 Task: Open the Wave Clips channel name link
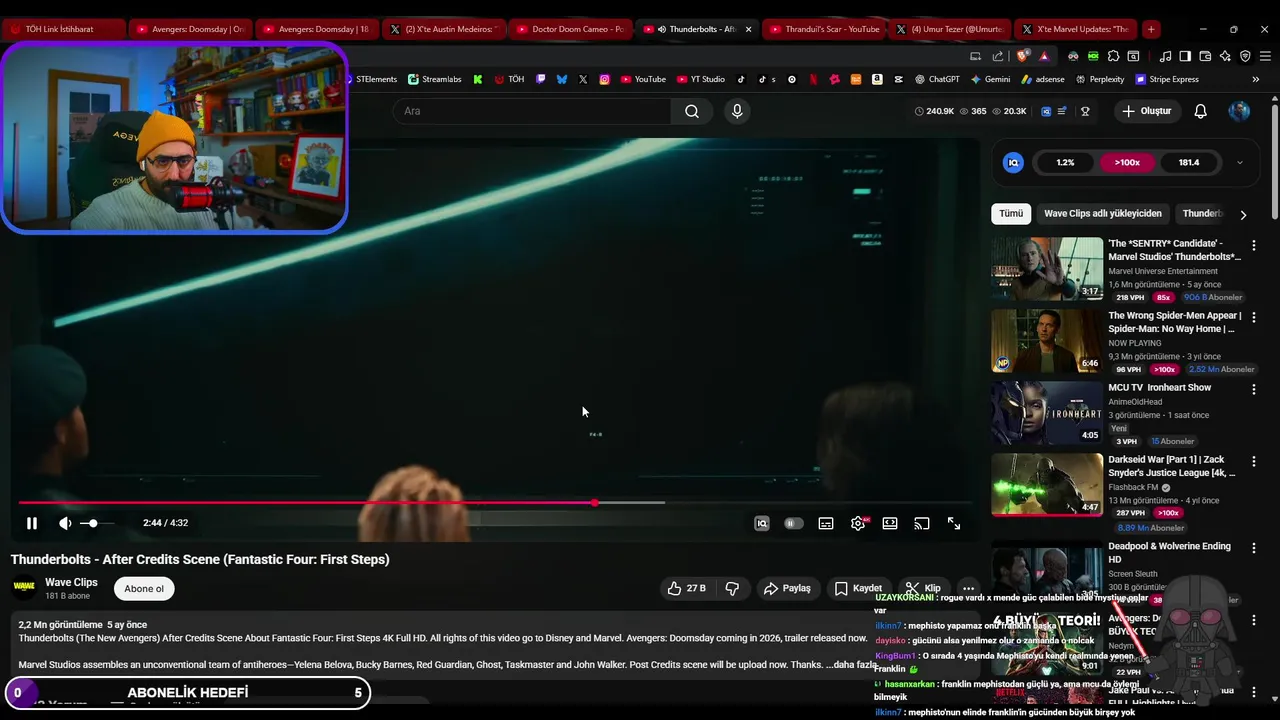tap(71, 582)
